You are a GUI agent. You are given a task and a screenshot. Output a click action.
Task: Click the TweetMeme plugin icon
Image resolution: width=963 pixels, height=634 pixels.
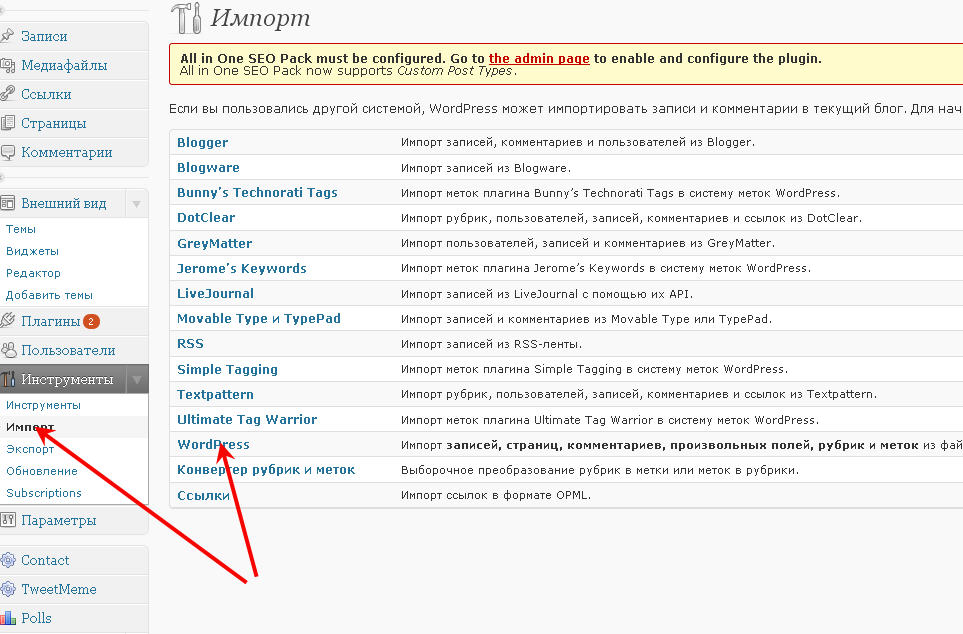click(x=7, y=589)
